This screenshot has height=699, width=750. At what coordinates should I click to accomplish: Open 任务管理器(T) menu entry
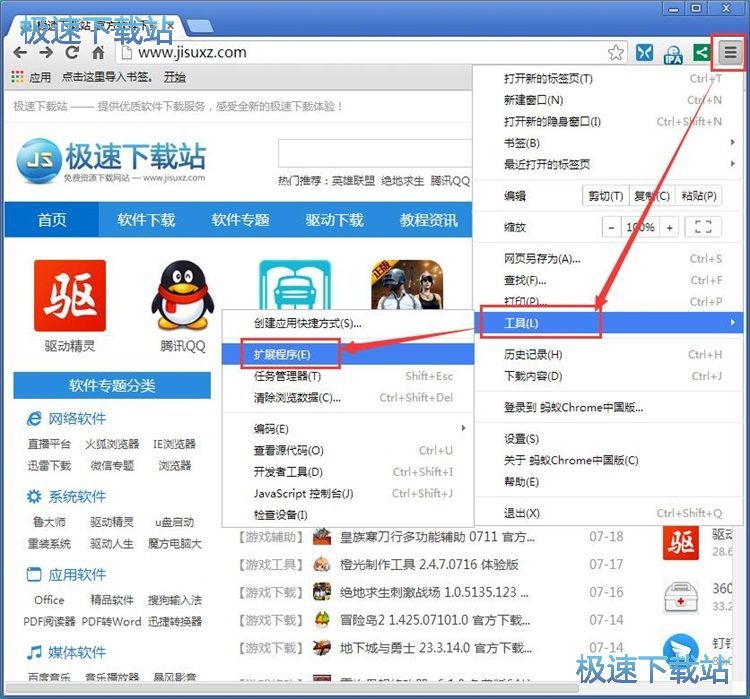coord(348,376)
